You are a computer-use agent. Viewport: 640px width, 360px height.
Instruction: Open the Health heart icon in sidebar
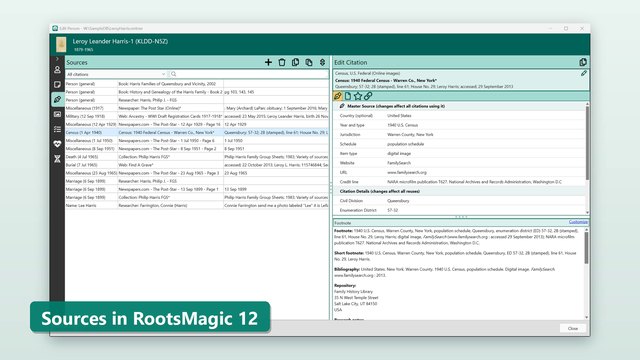pyautogui.click(x=58, y=144)
